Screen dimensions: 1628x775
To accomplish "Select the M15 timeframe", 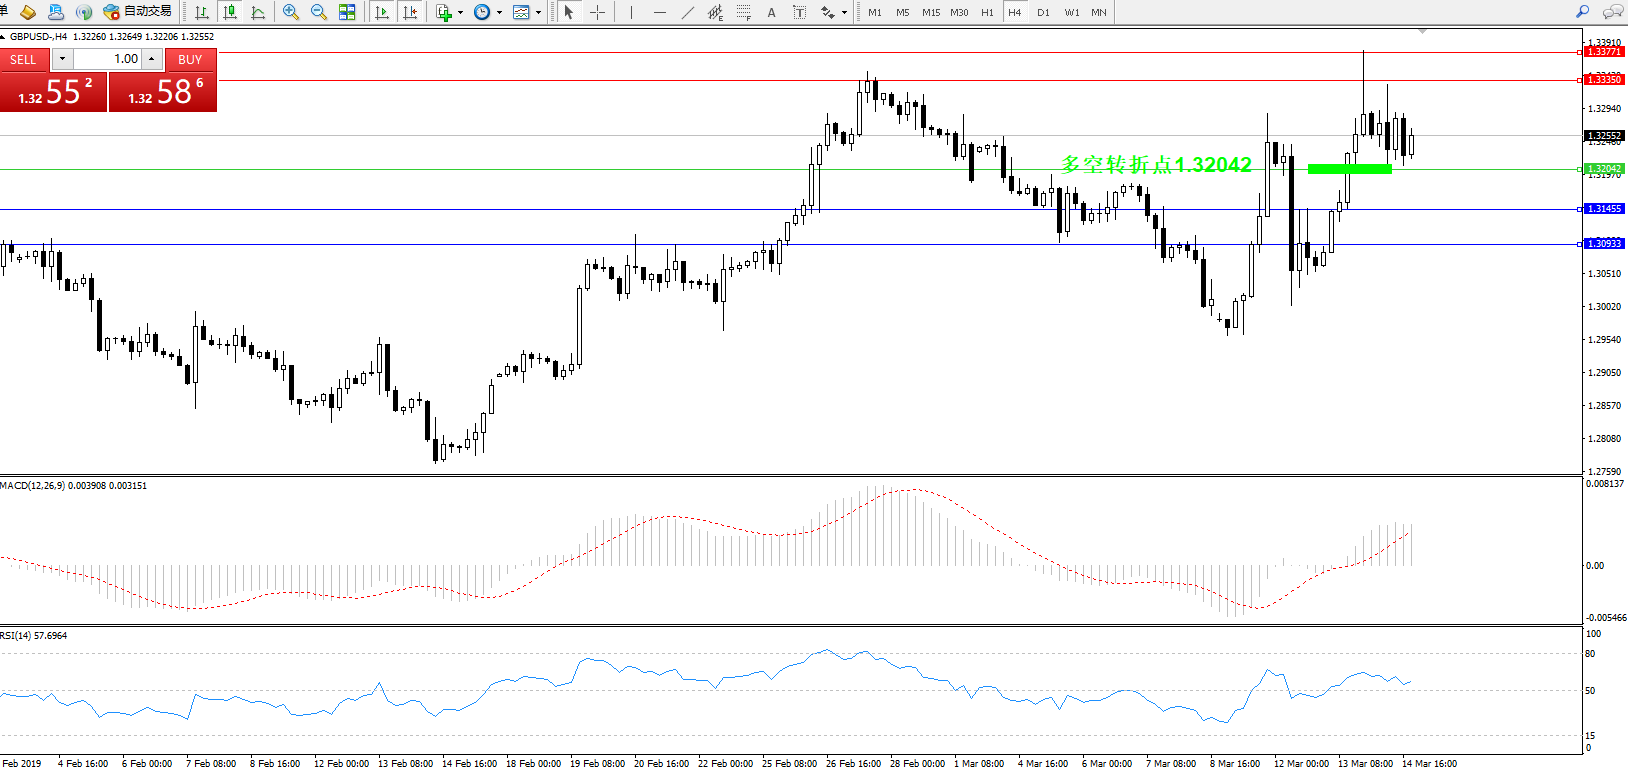I will pos(931,12).
